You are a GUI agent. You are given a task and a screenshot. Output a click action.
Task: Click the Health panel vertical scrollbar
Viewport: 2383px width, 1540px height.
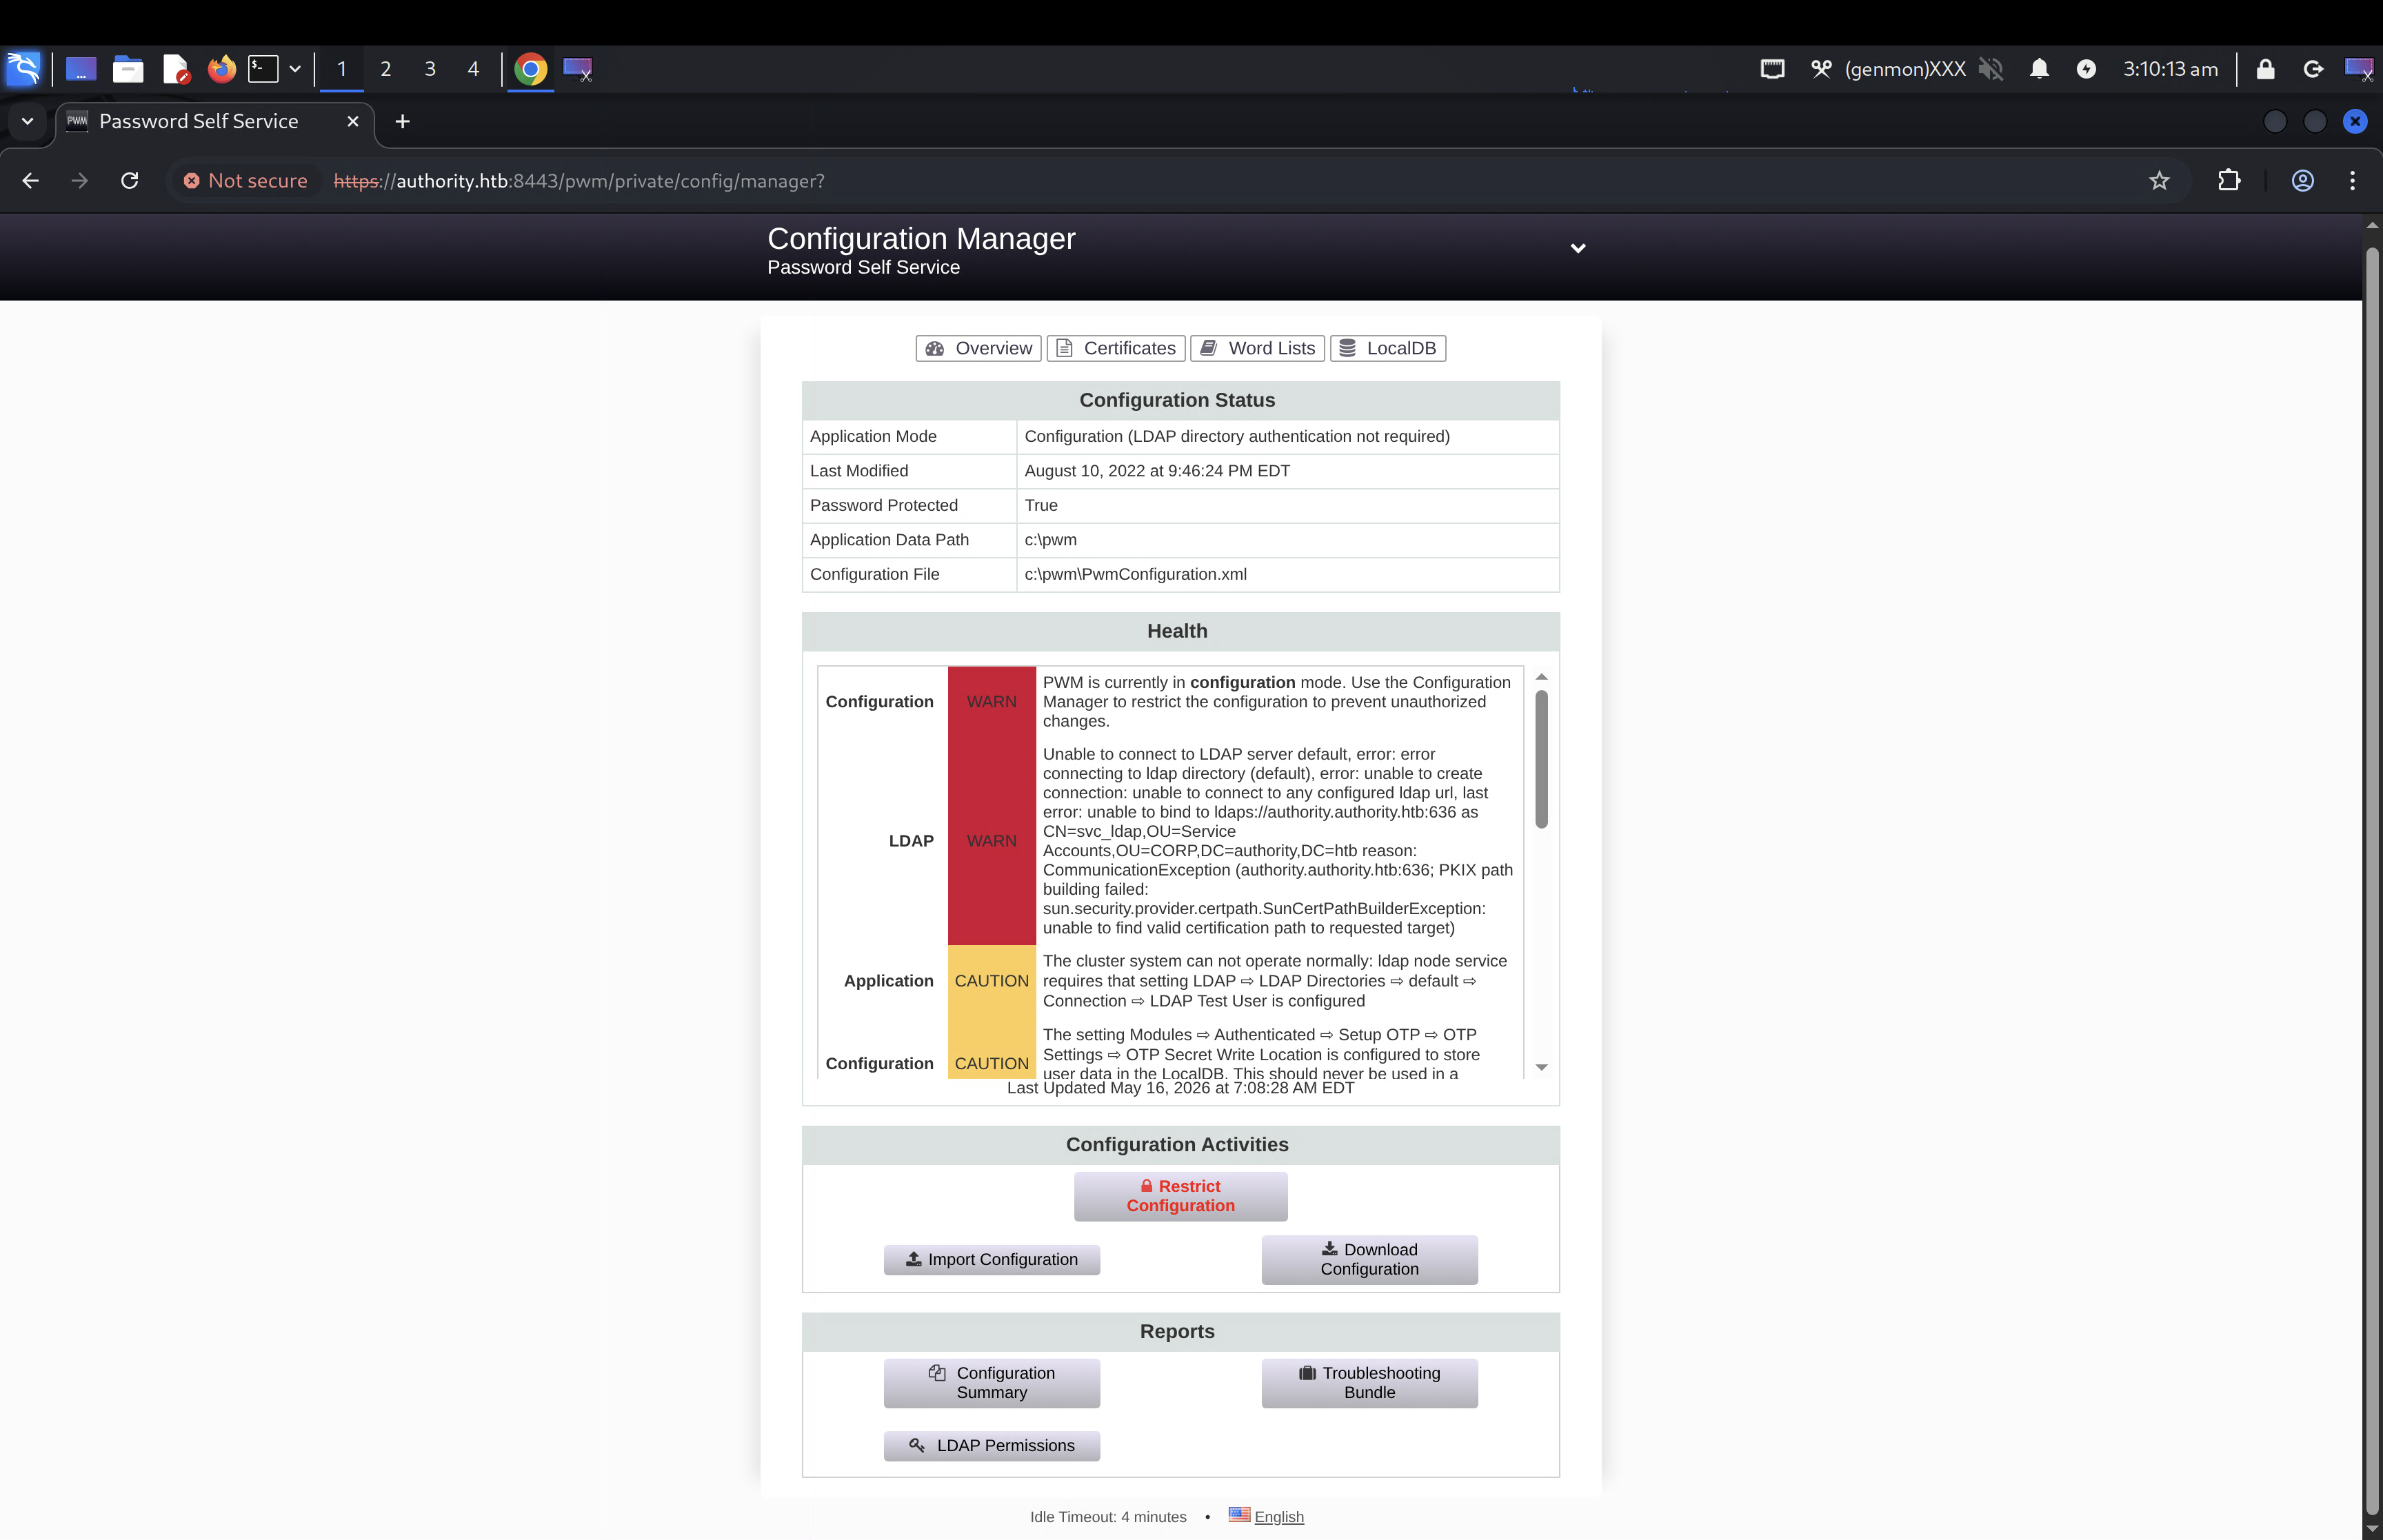(x=1541, y=760)
